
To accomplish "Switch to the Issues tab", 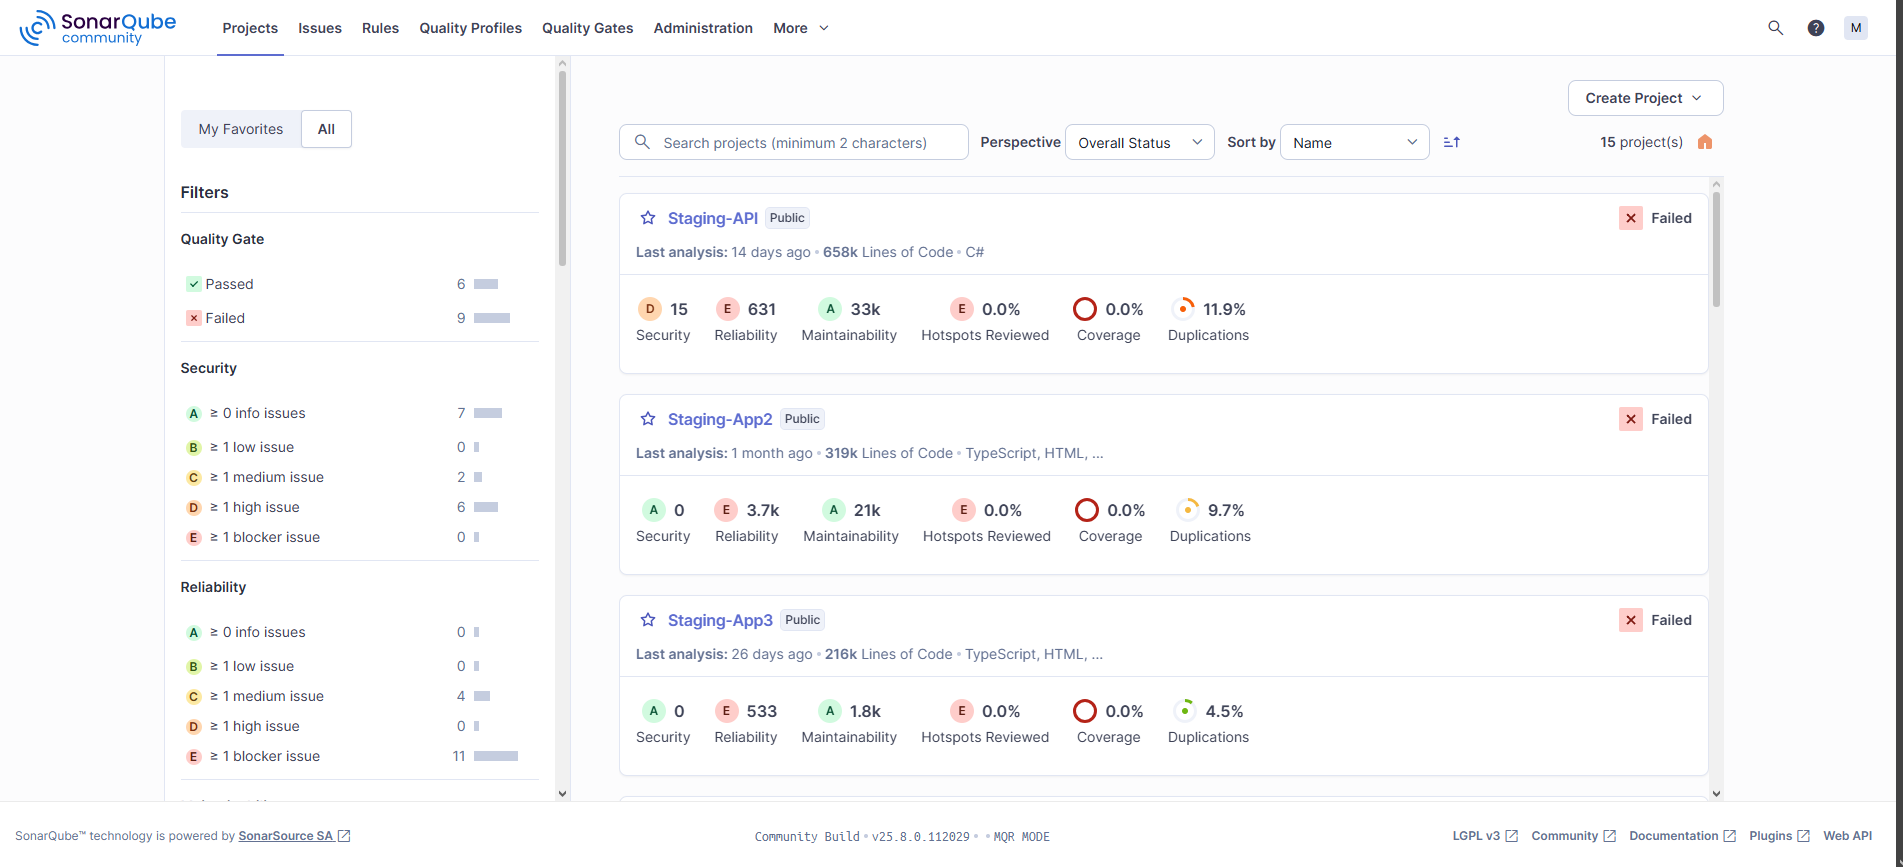I will (x=320, y=28).
